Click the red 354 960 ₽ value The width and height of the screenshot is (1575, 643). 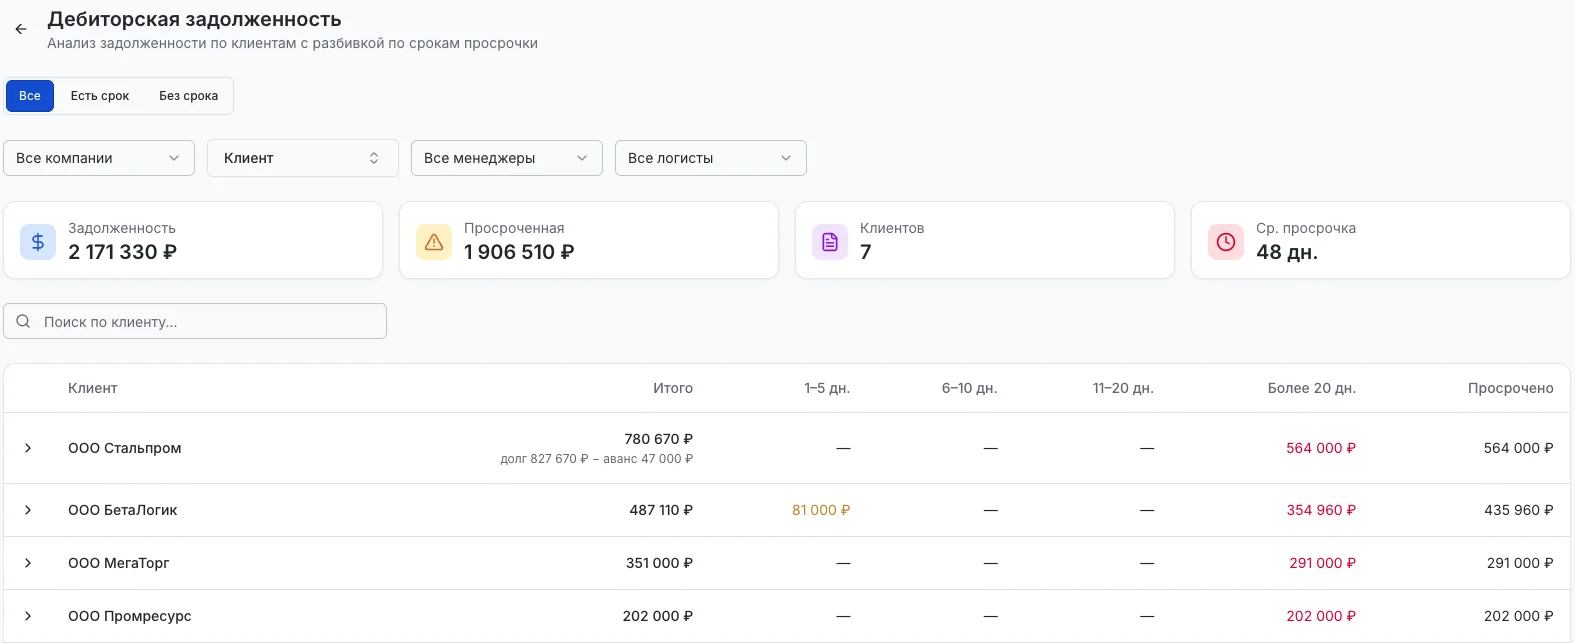click(1321, 510)
